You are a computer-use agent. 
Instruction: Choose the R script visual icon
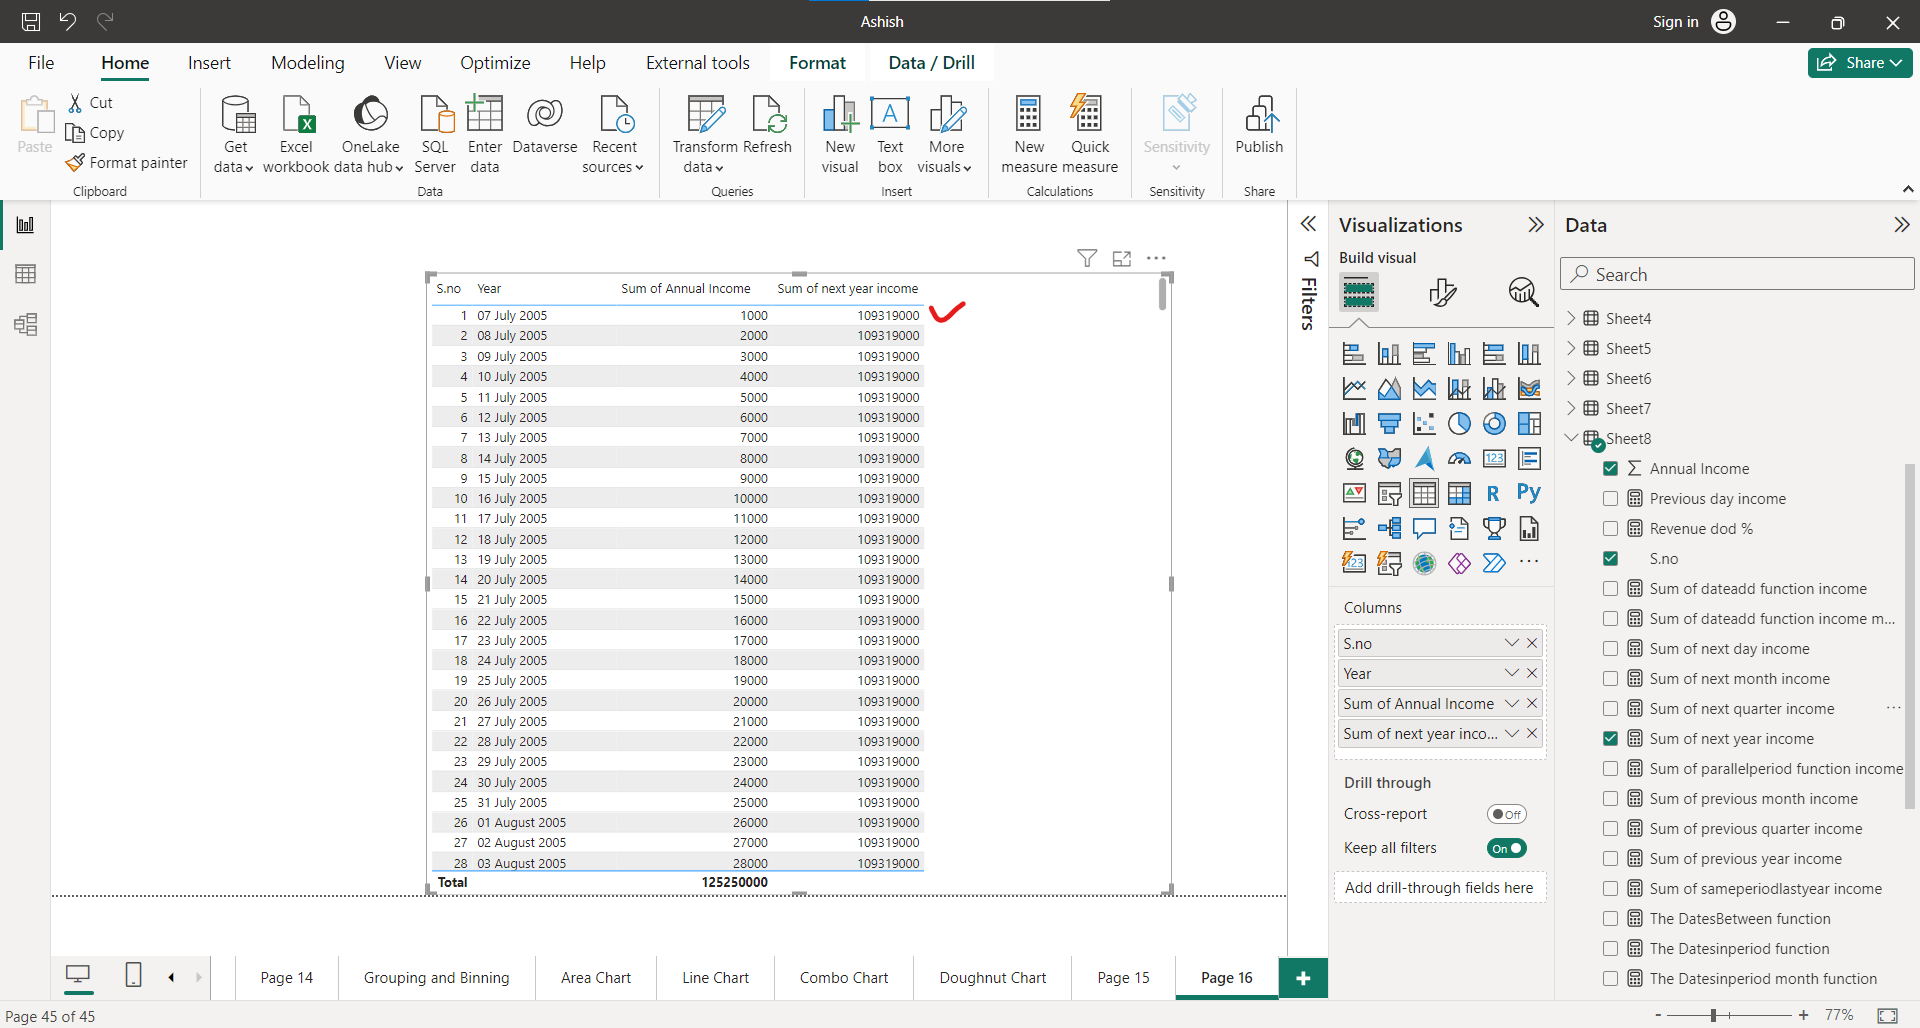coord(1494,492)
